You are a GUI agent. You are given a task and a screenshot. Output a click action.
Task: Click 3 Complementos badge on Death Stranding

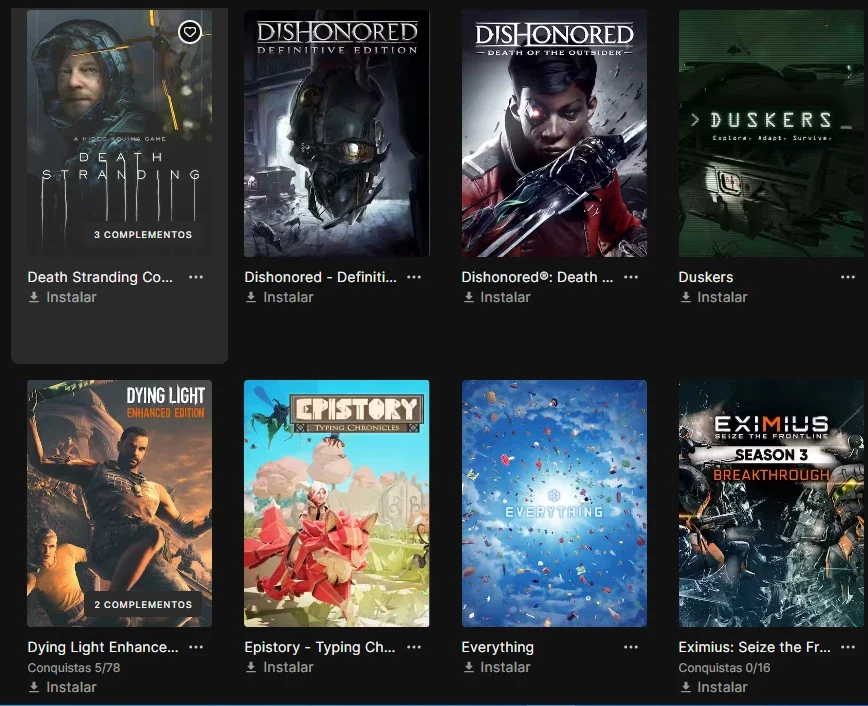point(143,235)
